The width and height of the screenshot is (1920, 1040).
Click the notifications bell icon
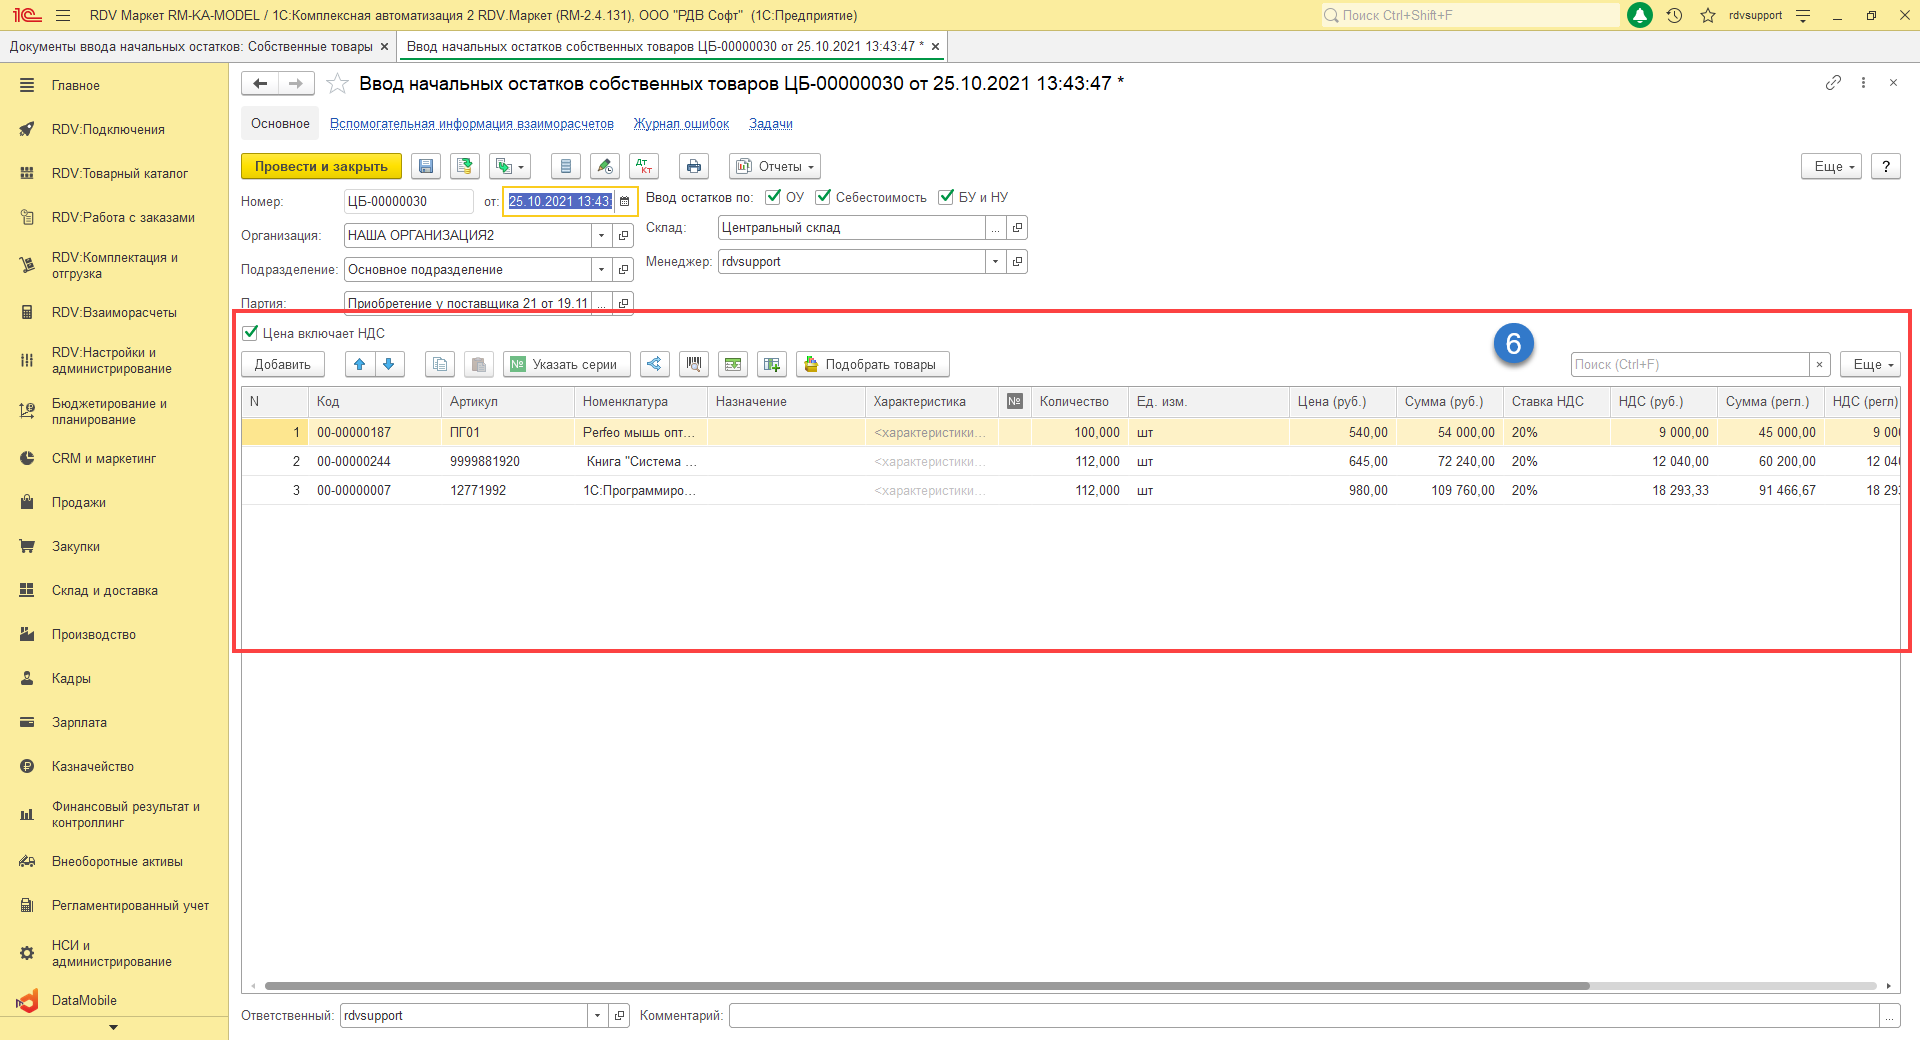(1640, 15)
